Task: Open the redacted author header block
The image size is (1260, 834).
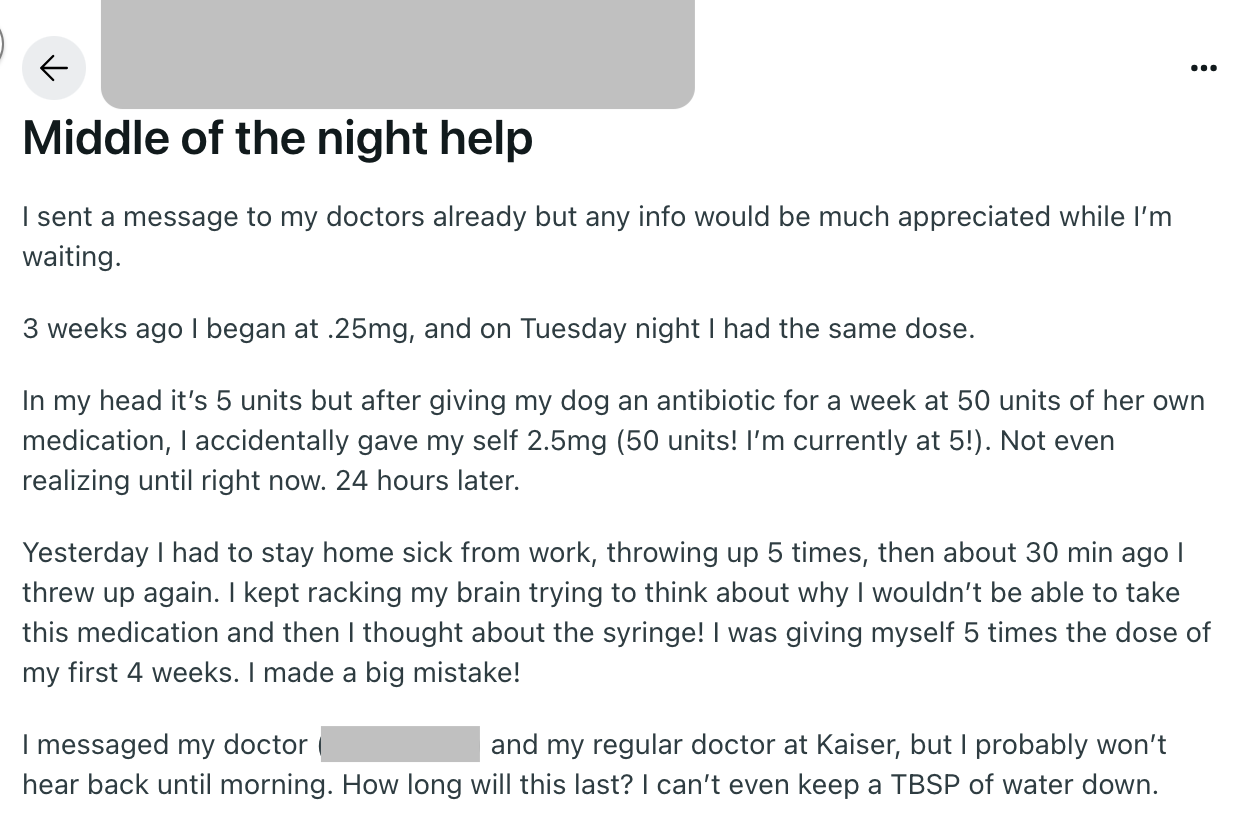Action: [398, 54]
